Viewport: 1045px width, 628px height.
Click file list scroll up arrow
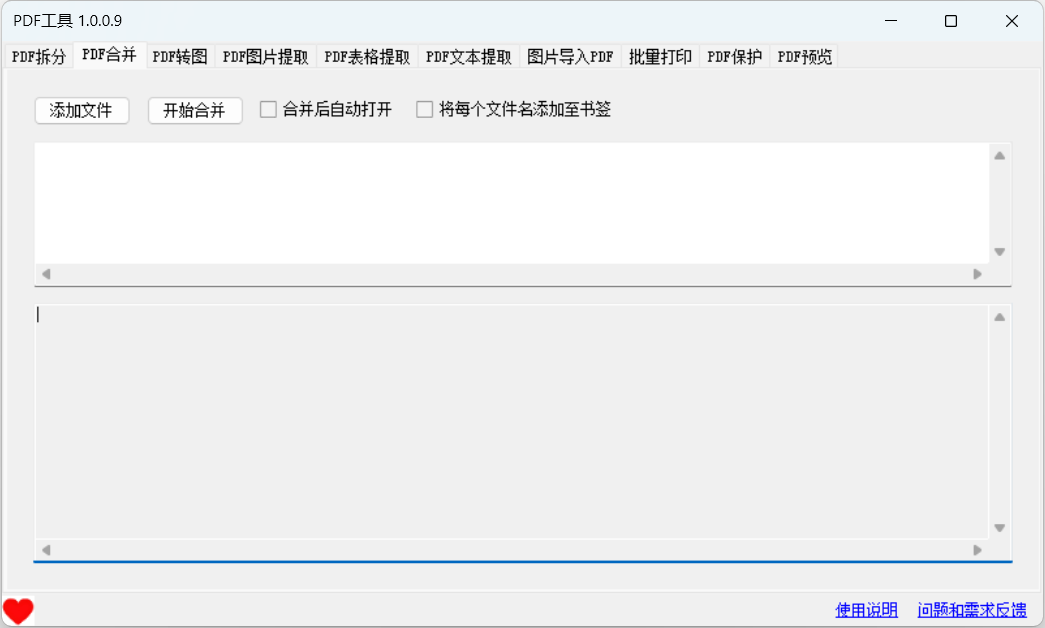[999, 156]
